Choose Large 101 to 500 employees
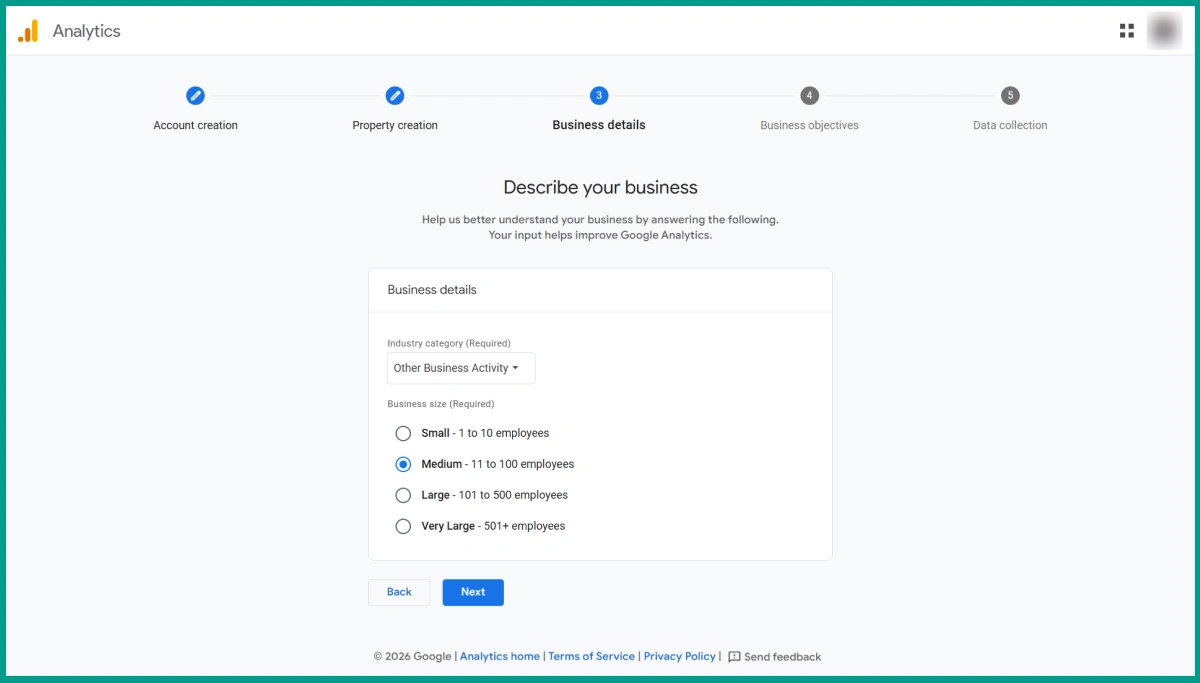 [x=403, y=495]
